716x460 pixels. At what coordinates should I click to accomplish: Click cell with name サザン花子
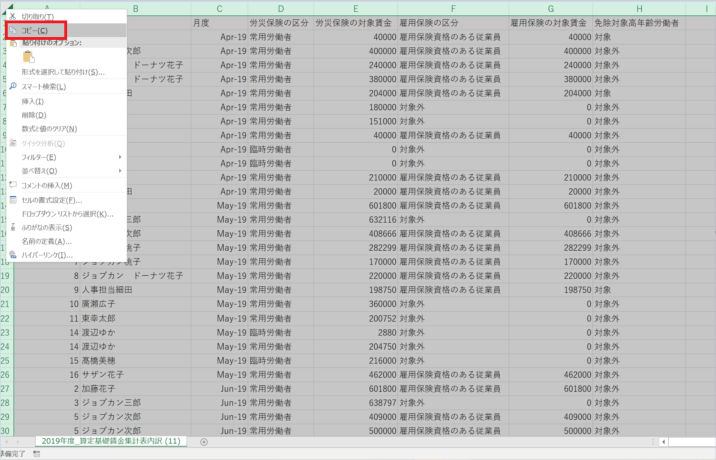[136, 375]
